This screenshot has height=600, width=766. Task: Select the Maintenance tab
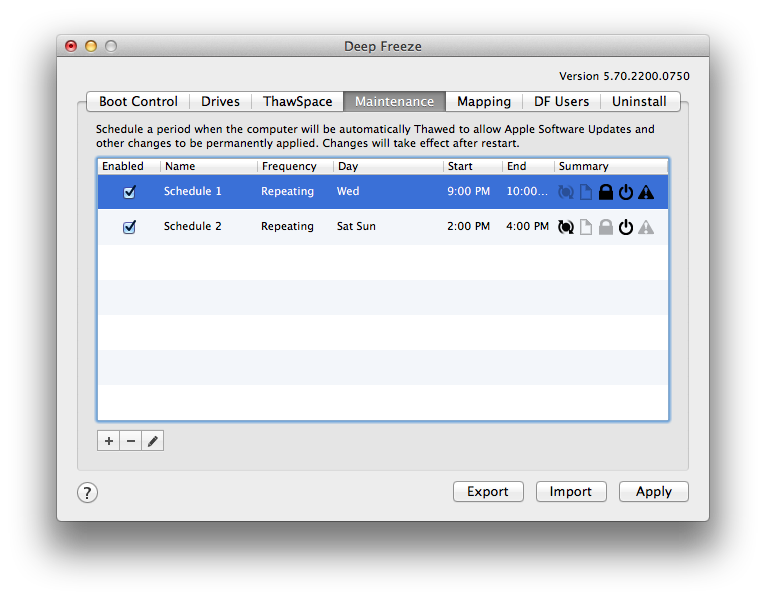click(395, 102)
